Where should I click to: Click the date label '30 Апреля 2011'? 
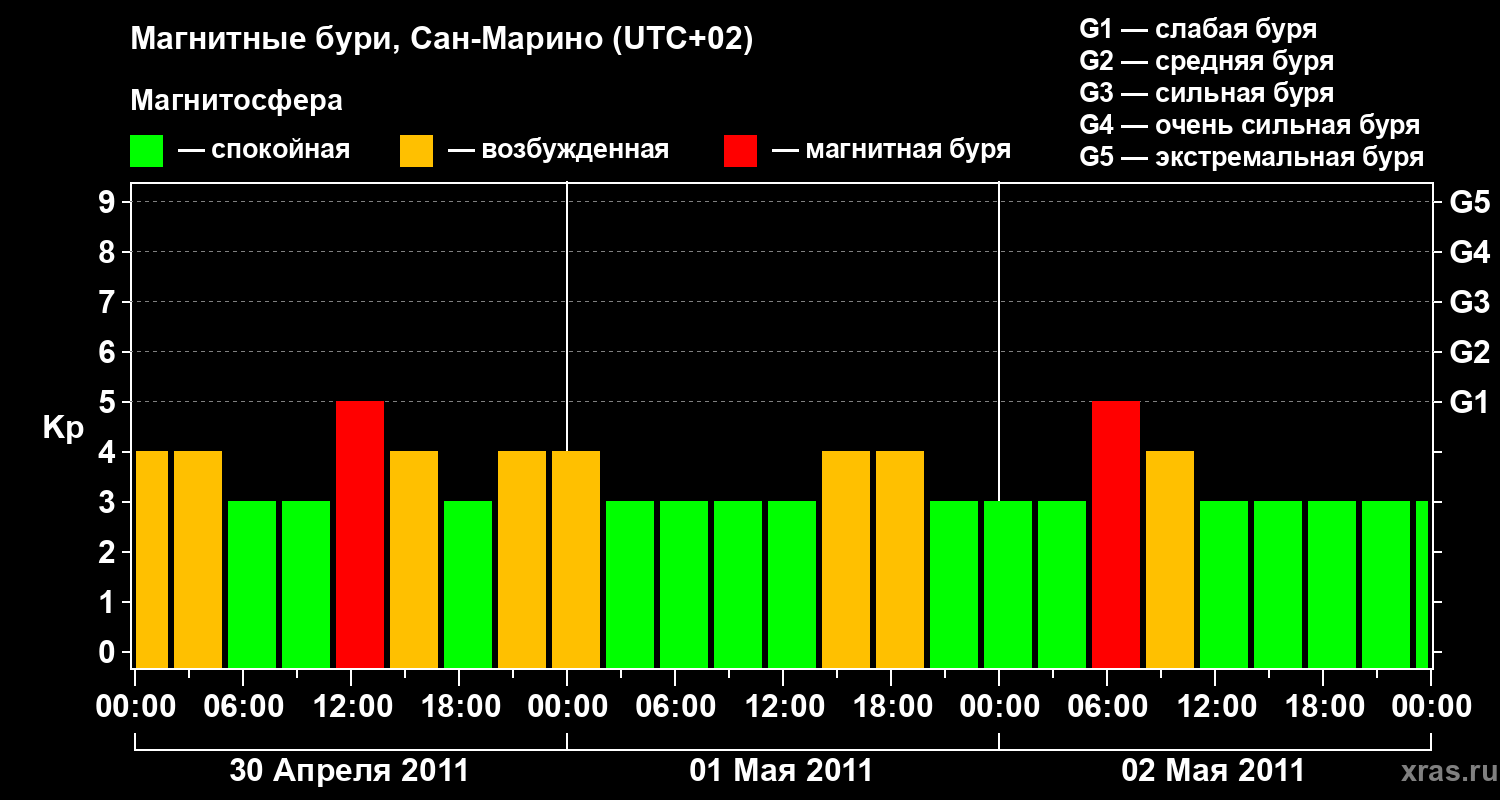[x=350, y=771]
